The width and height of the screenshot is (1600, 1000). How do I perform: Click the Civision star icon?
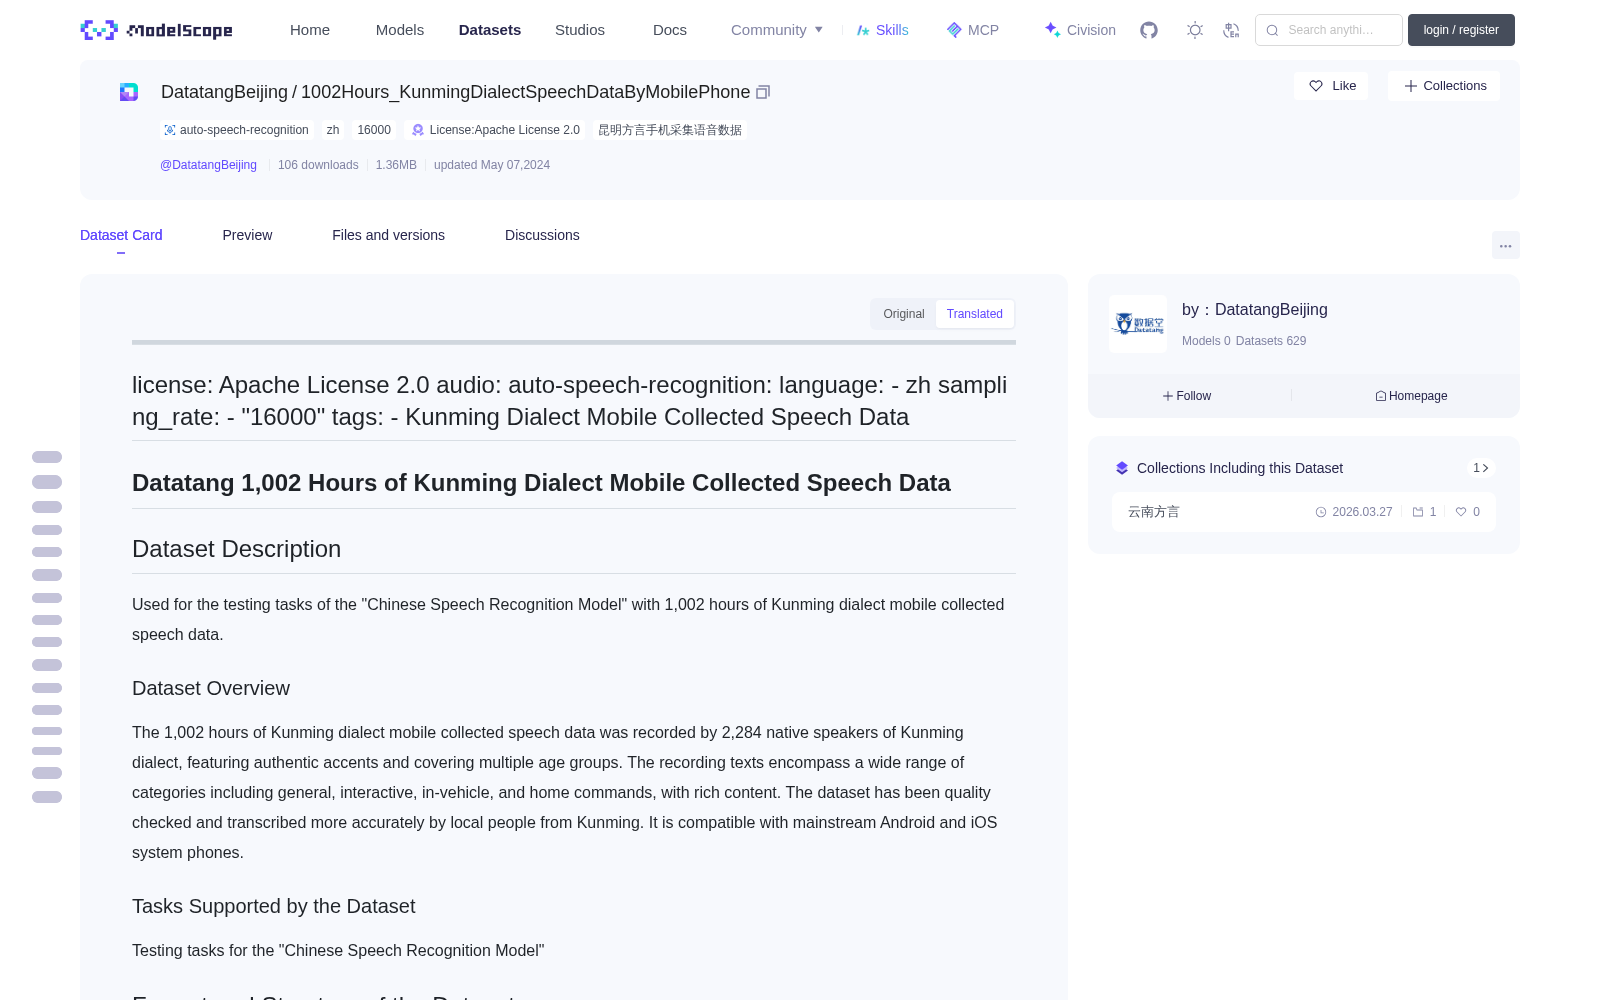[x=1052, y=30]
